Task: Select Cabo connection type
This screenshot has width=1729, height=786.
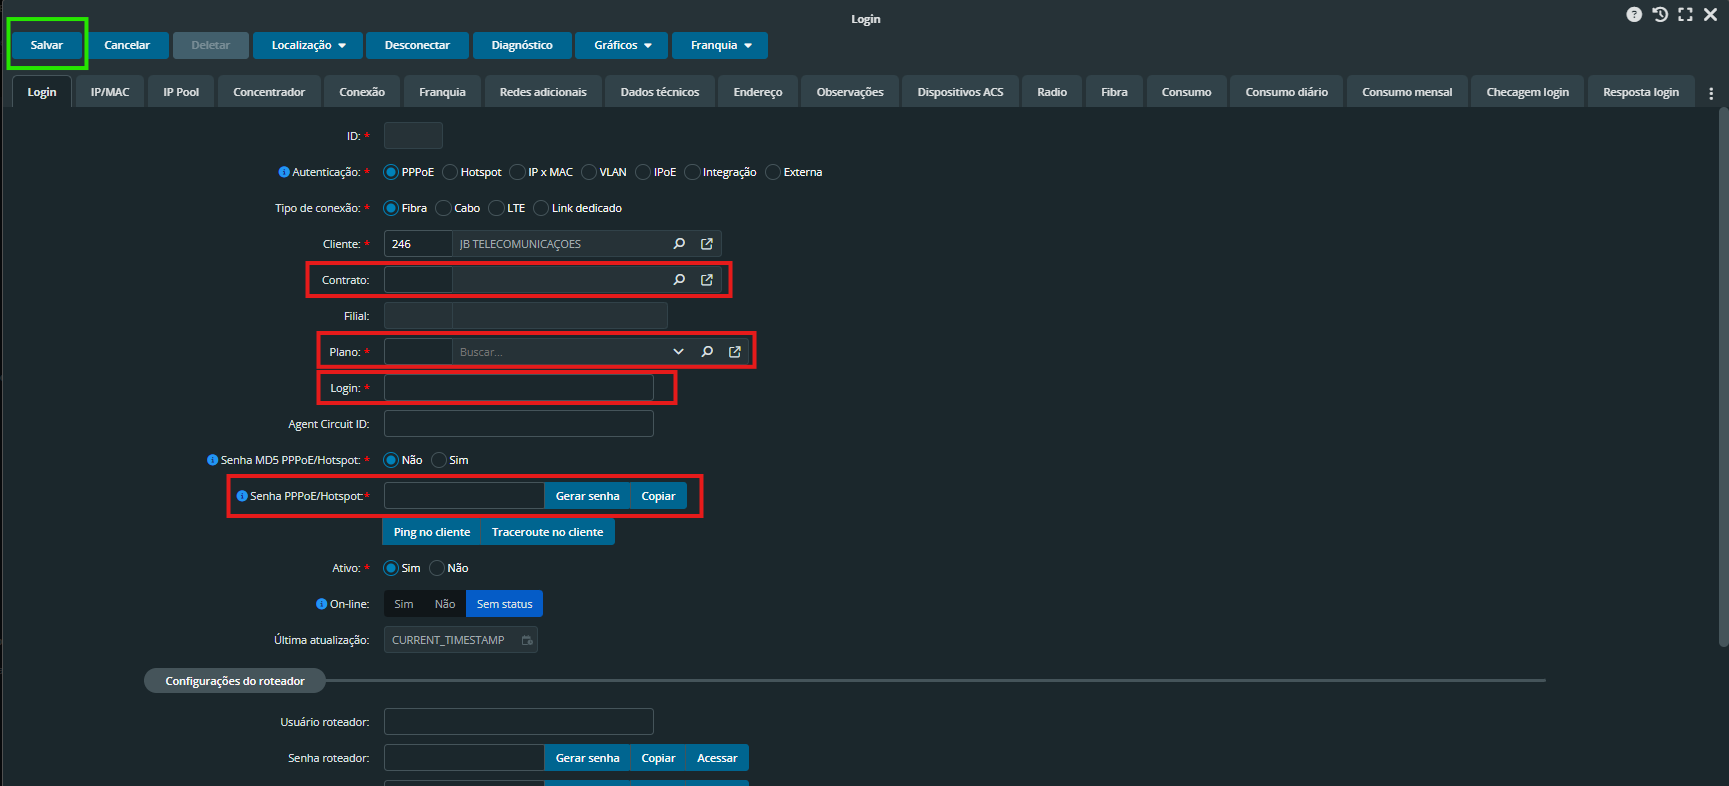Action: point(444,208)
